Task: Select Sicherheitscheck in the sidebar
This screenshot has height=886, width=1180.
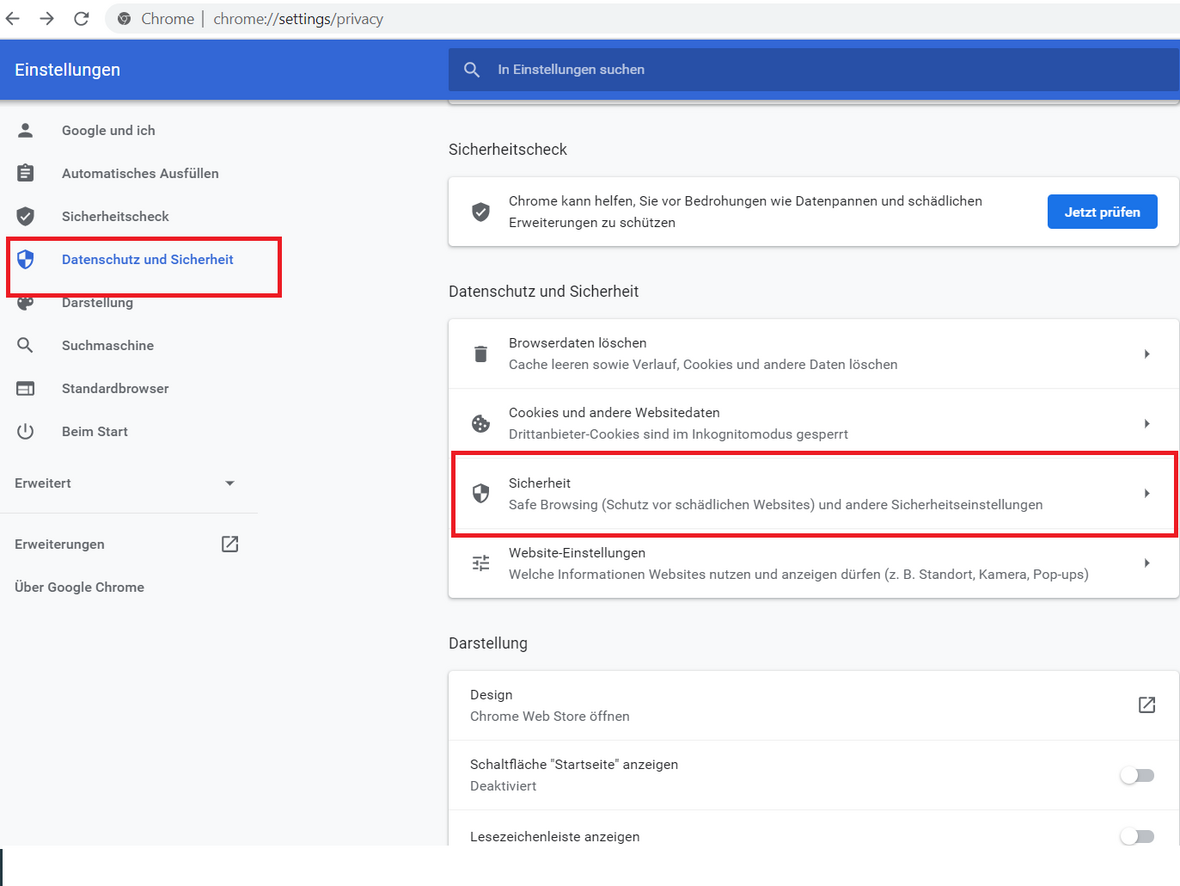Action: pos(115,217)
